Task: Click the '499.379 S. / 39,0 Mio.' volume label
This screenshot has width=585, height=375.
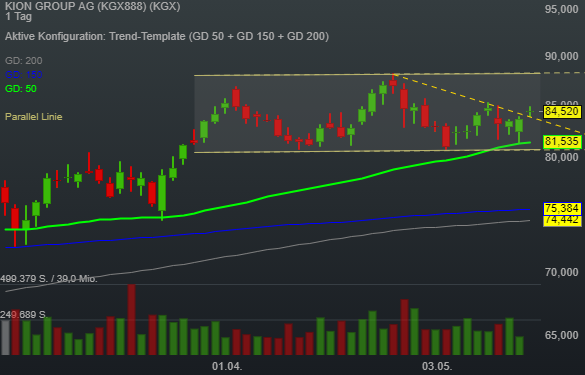Action: click(x=49, y=279)
